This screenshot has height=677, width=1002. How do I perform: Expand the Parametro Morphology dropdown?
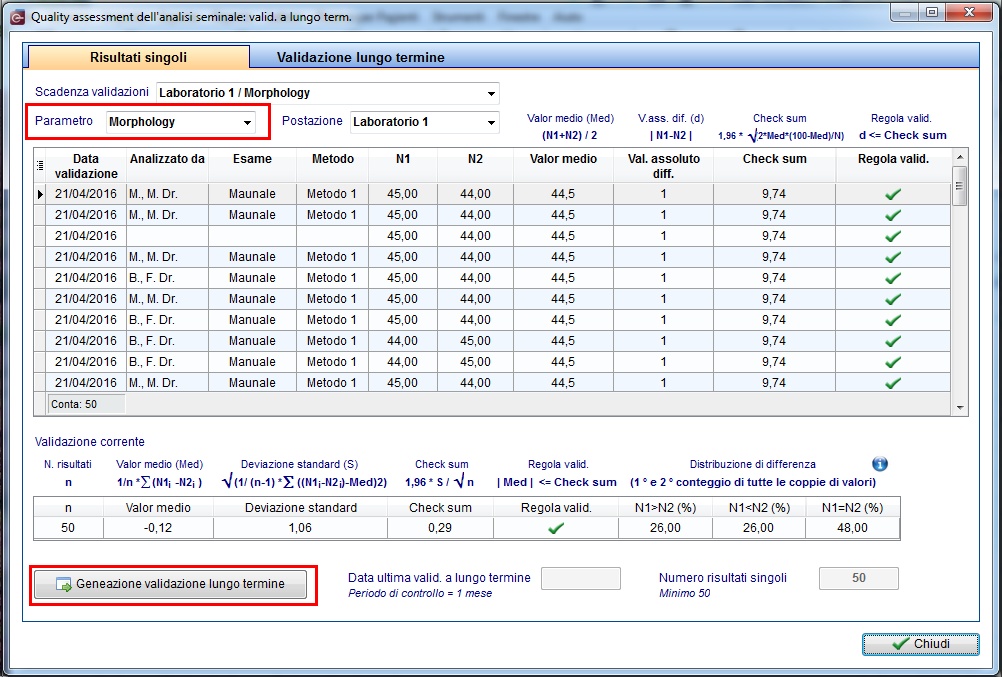click(247, 122)
